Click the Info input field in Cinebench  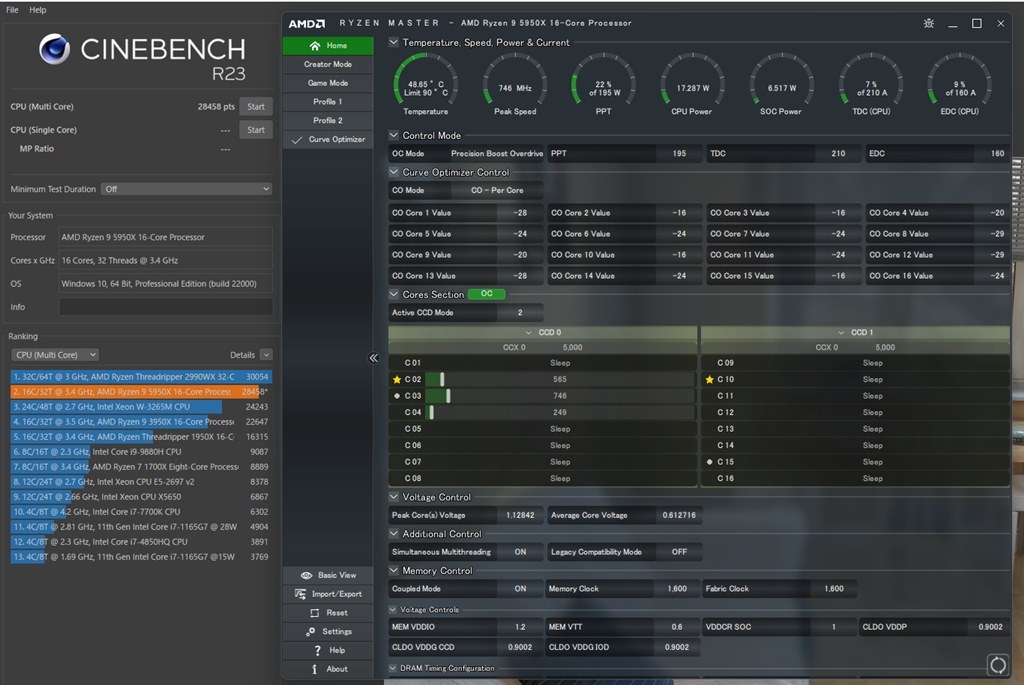point(166,307)
